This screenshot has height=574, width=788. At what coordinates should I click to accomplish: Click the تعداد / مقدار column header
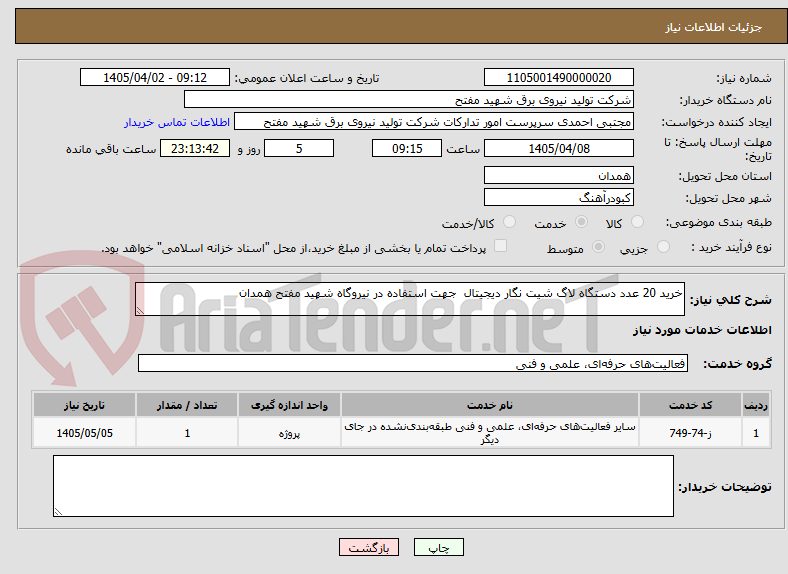pos(187,405)
